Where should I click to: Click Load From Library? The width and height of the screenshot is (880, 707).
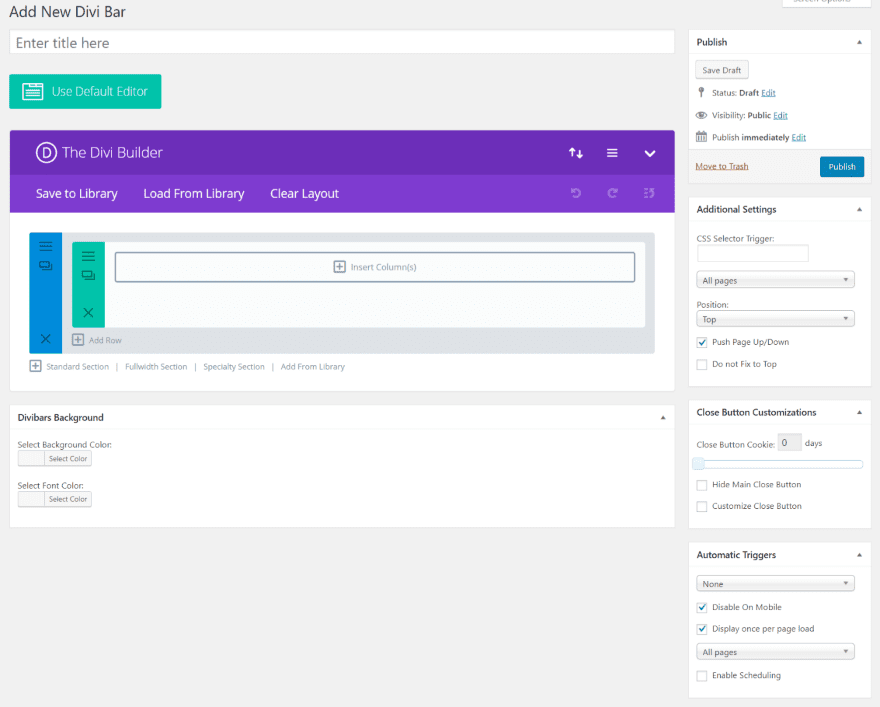[x=194, y=194]
